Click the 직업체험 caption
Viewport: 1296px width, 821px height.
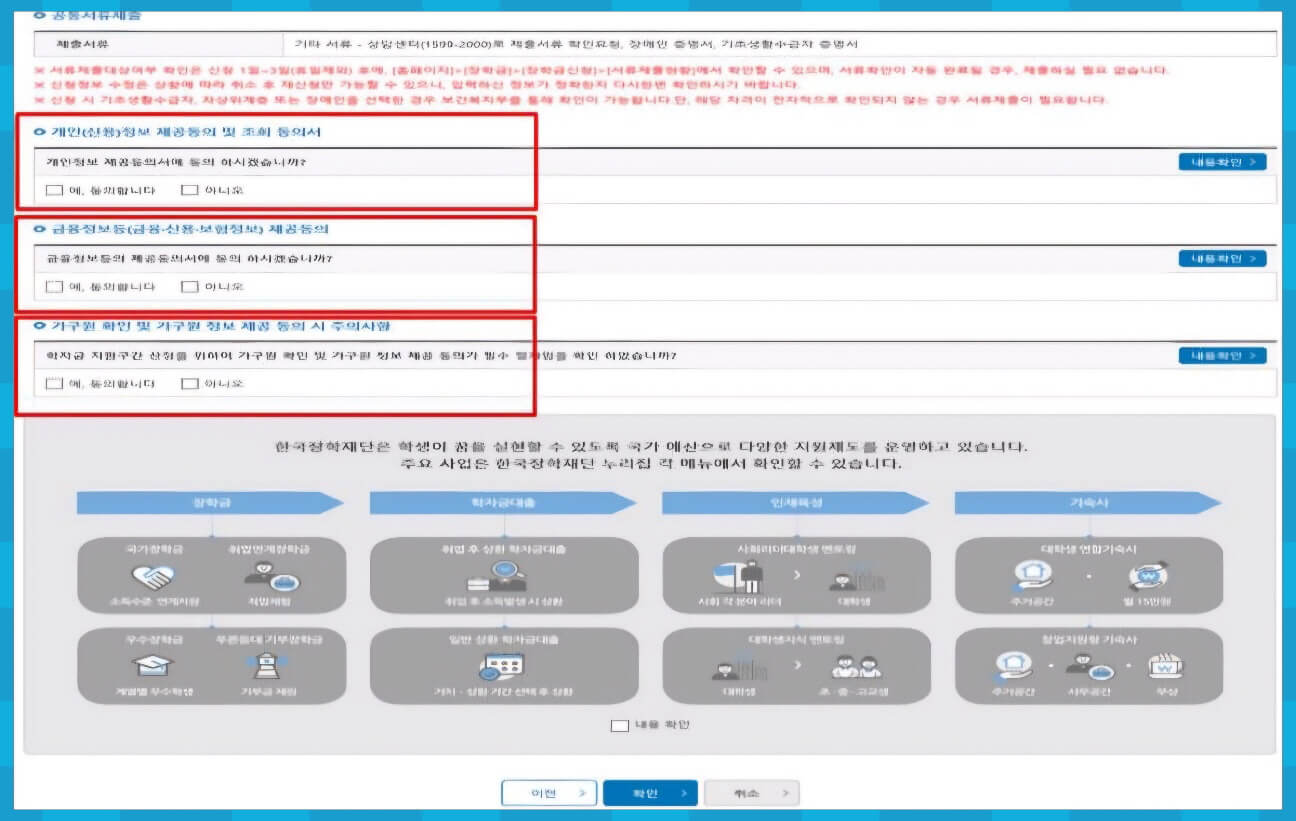(x=271, y=602)
